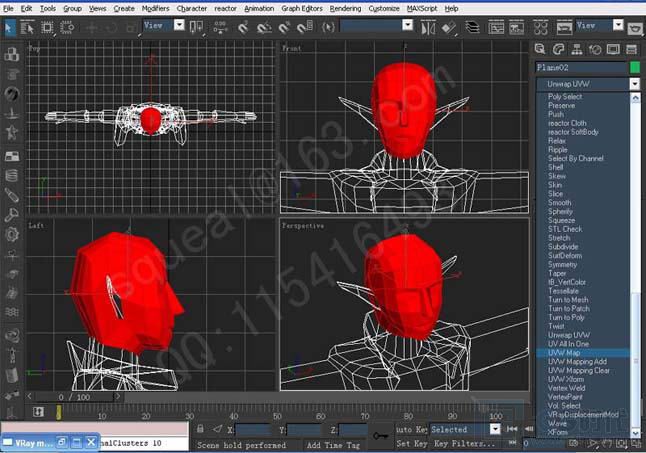
Task: Toggle the Percent Snap icon
Action: click(x=284, y=28)
